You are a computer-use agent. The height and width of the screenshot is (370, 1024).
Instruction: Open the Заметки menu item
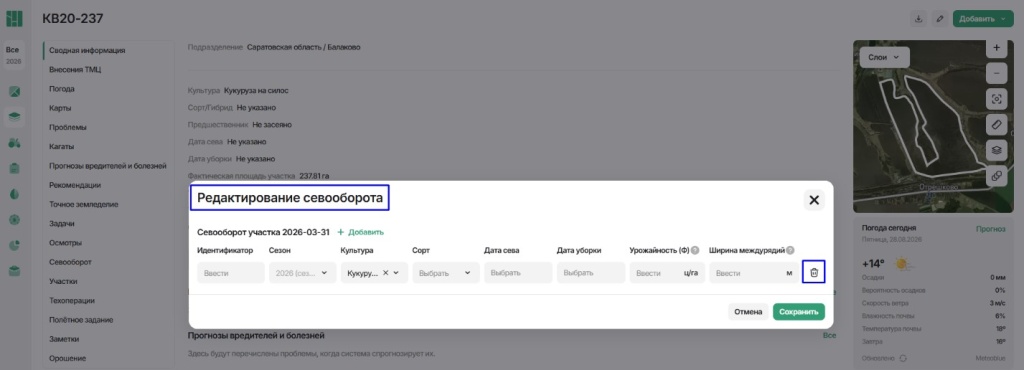pos(64,339)
